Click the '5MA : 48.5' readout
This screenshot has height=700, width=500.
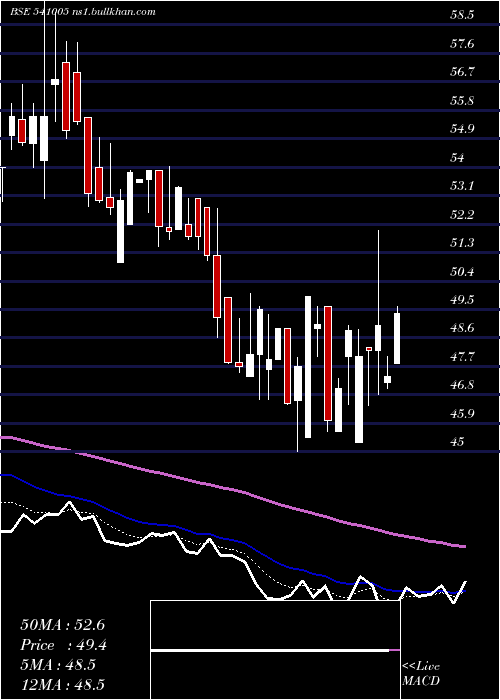point(58,665)
